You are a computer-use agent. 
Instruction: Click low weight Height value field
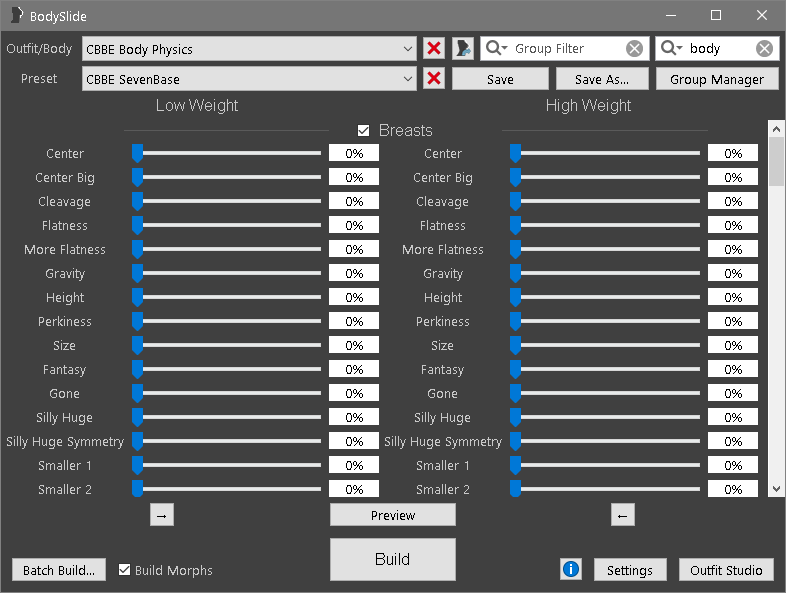(x=354, y=297)
